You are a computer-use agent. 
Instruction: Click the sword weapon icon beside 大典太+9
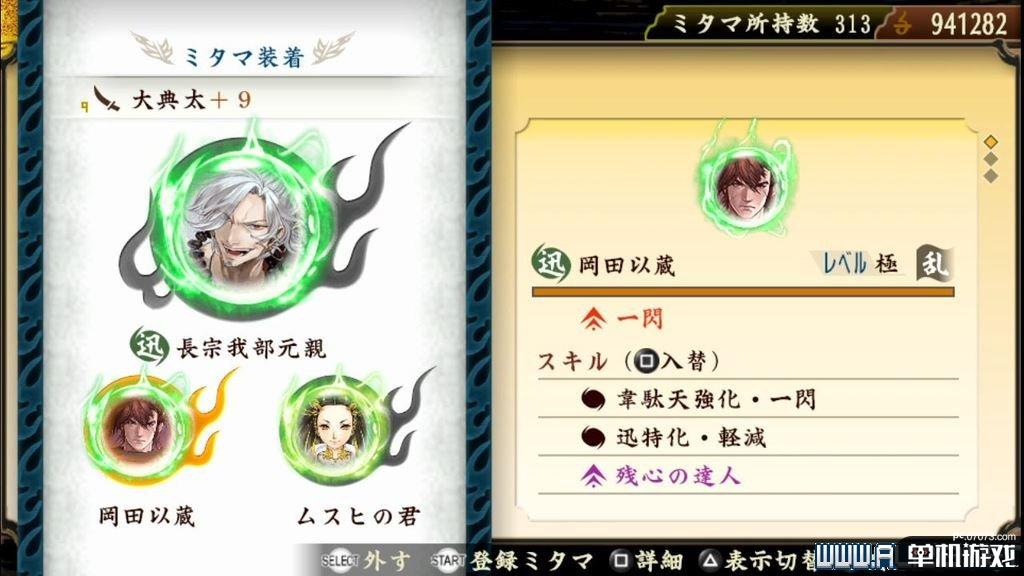pyautogui.click(x=106, y=99)
